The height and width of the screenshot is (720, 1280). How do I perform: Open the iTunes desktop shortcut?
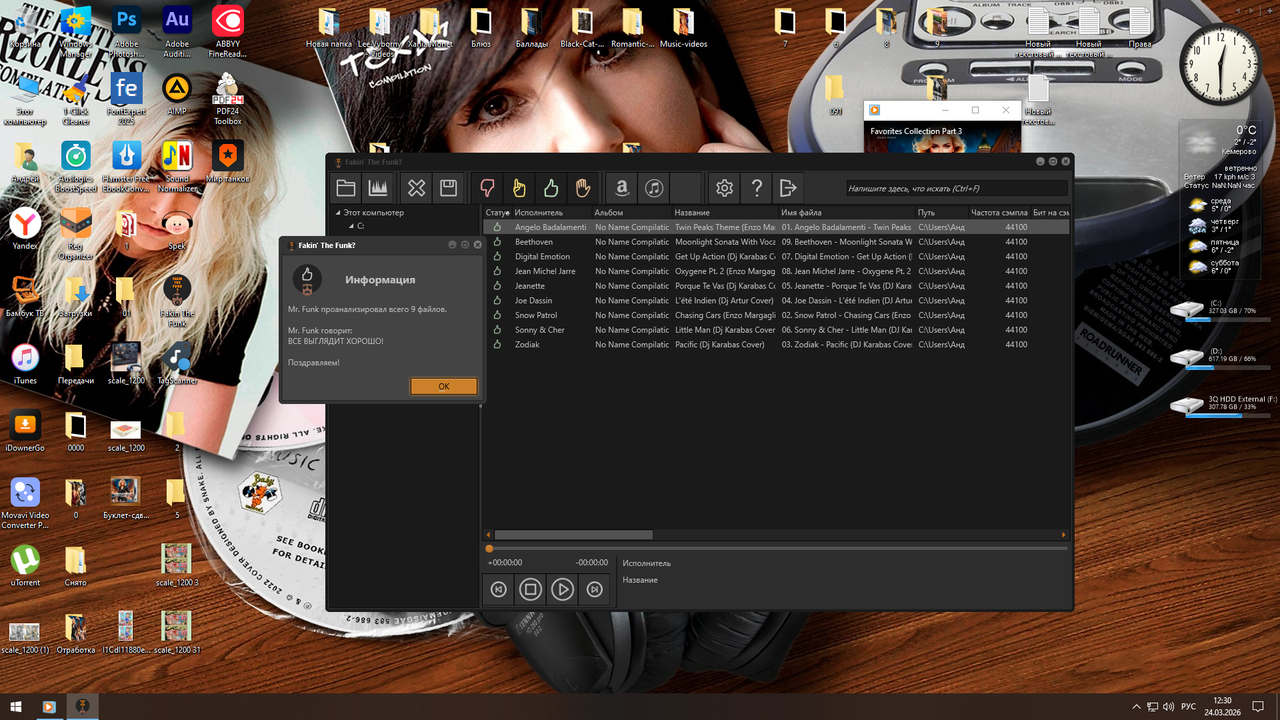pos(25,365)
